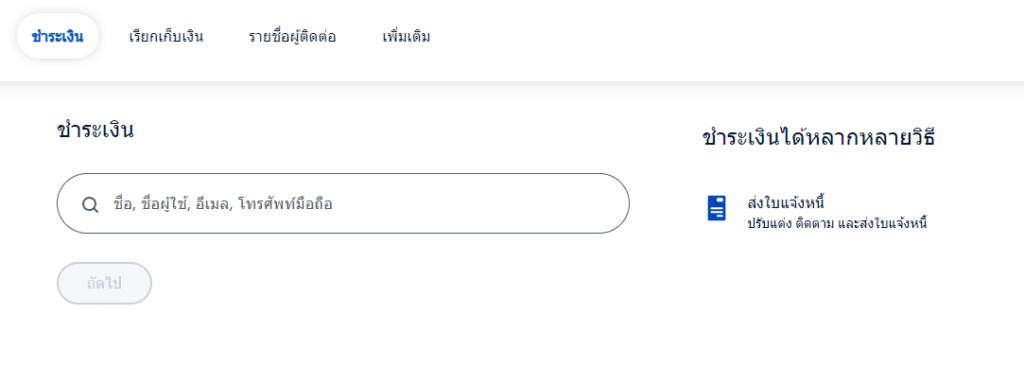Go to the รายชื่อผู้ติดต่อ tab
This screenshot has height=384, width=1024.
tap(293, 37)
